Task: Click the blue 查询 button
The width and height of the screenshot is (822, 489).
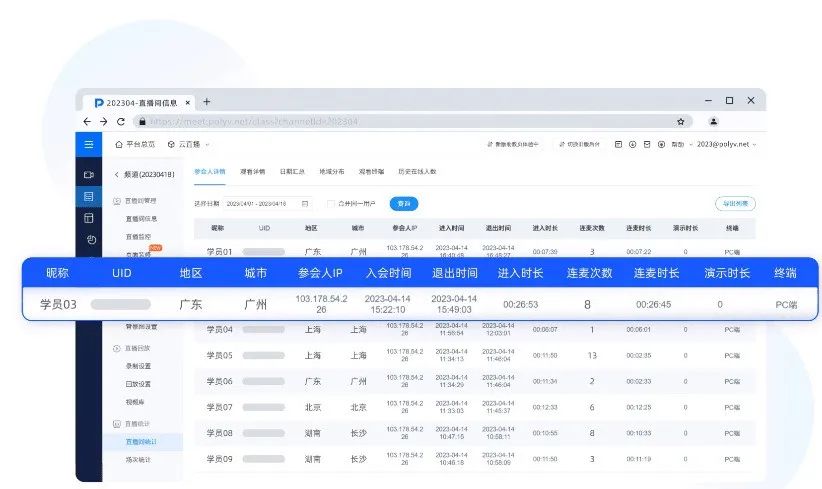Action: click(404, 204)
